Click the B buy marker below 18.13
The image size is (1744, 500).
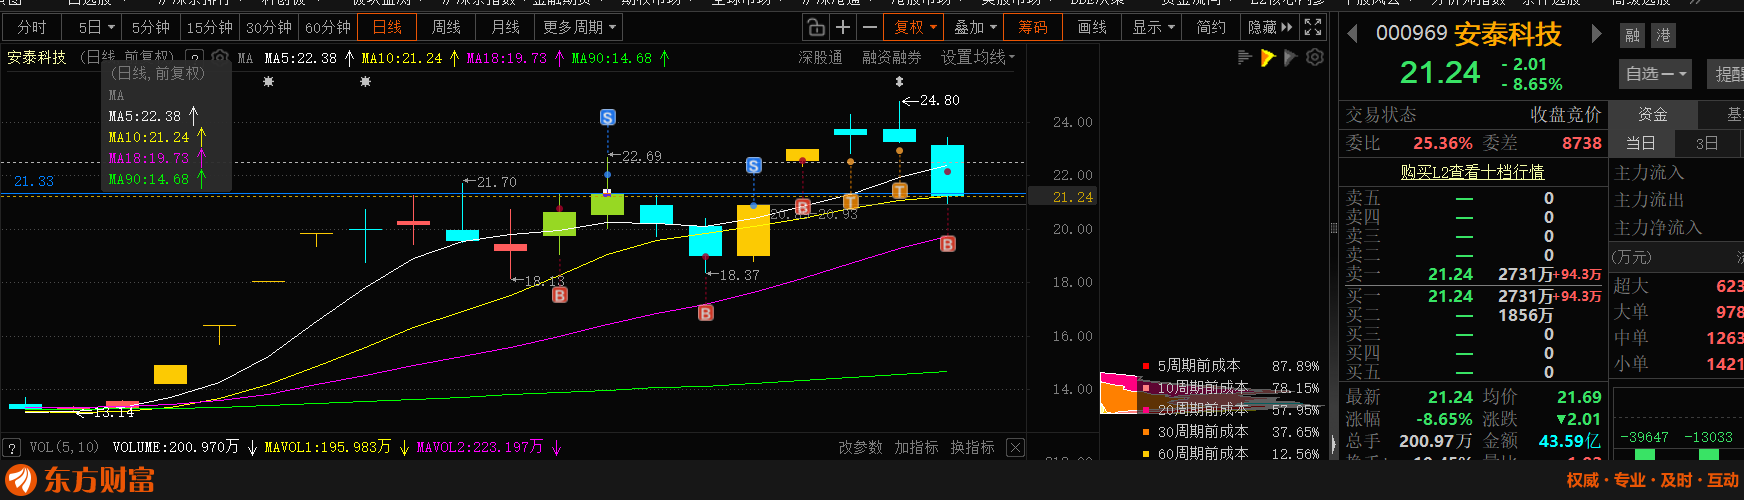(560, 295)
